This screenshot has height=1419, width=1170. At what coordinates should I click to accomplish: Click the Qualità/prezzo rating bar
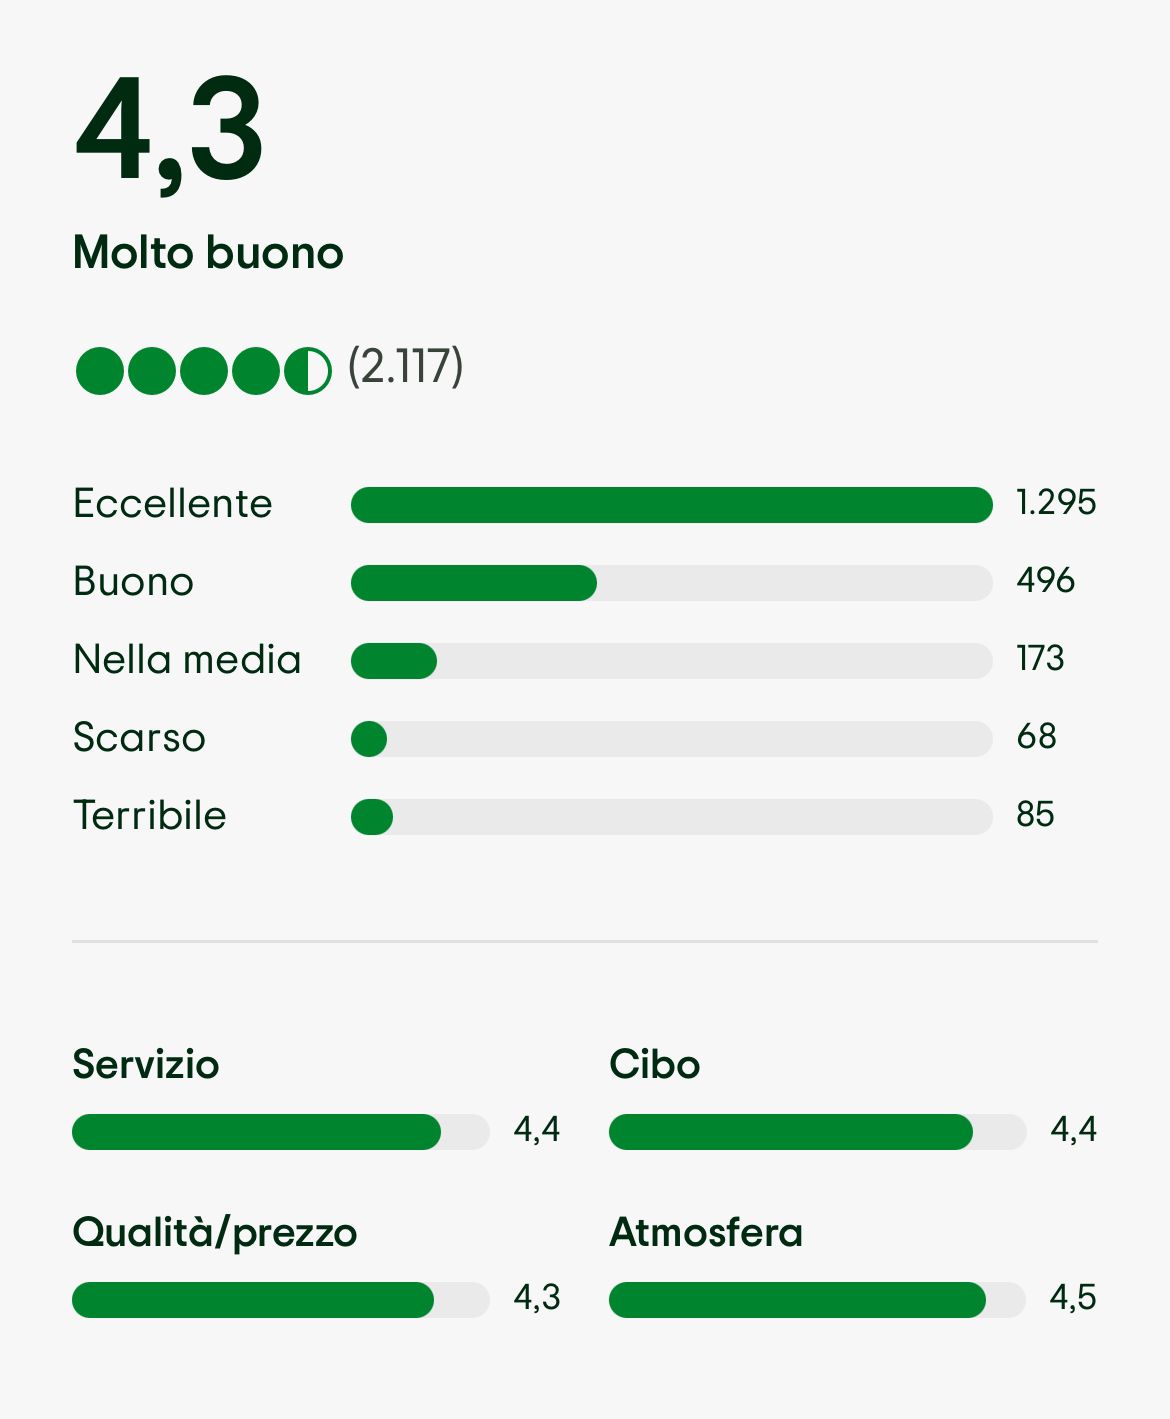(281, 1300)
